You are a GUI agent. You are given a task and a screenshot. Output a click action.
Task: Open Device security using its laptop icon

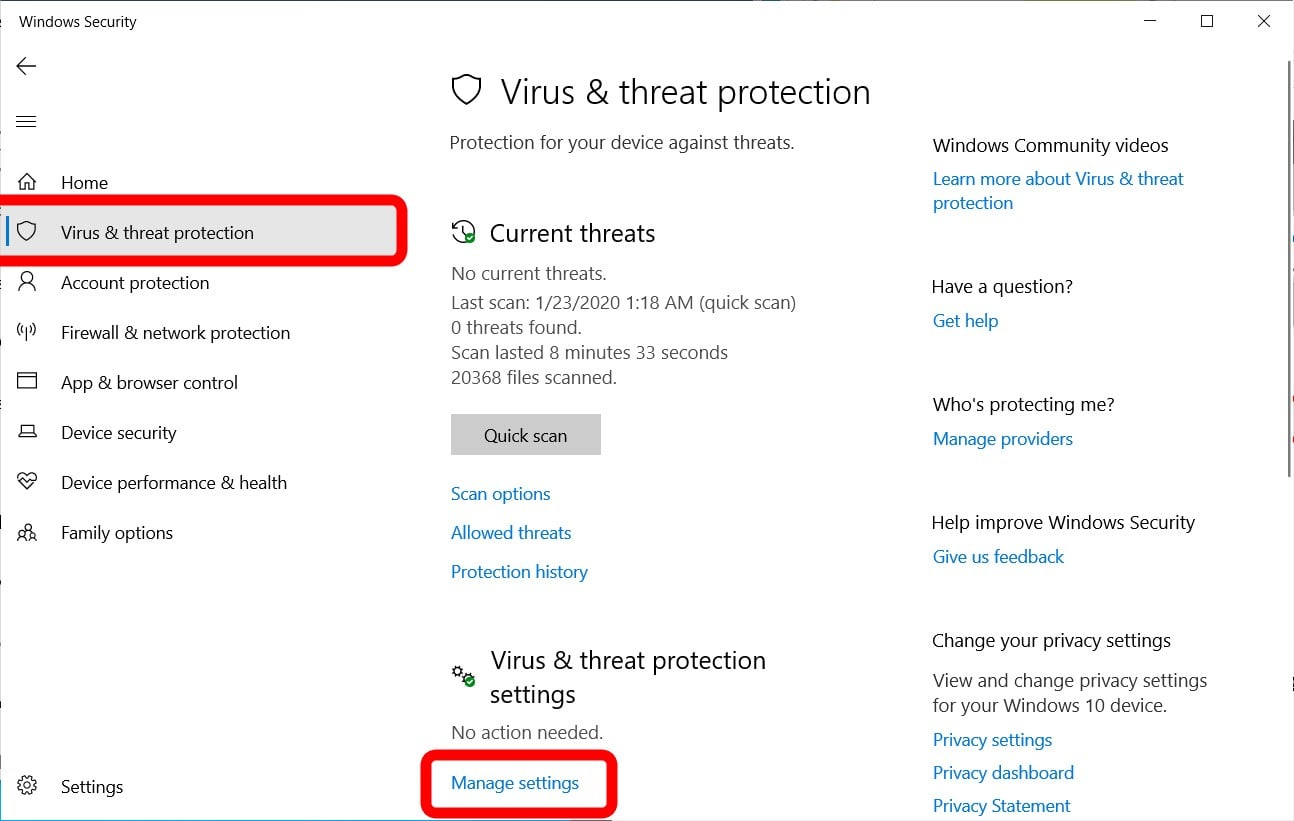(x=28, y=432)
